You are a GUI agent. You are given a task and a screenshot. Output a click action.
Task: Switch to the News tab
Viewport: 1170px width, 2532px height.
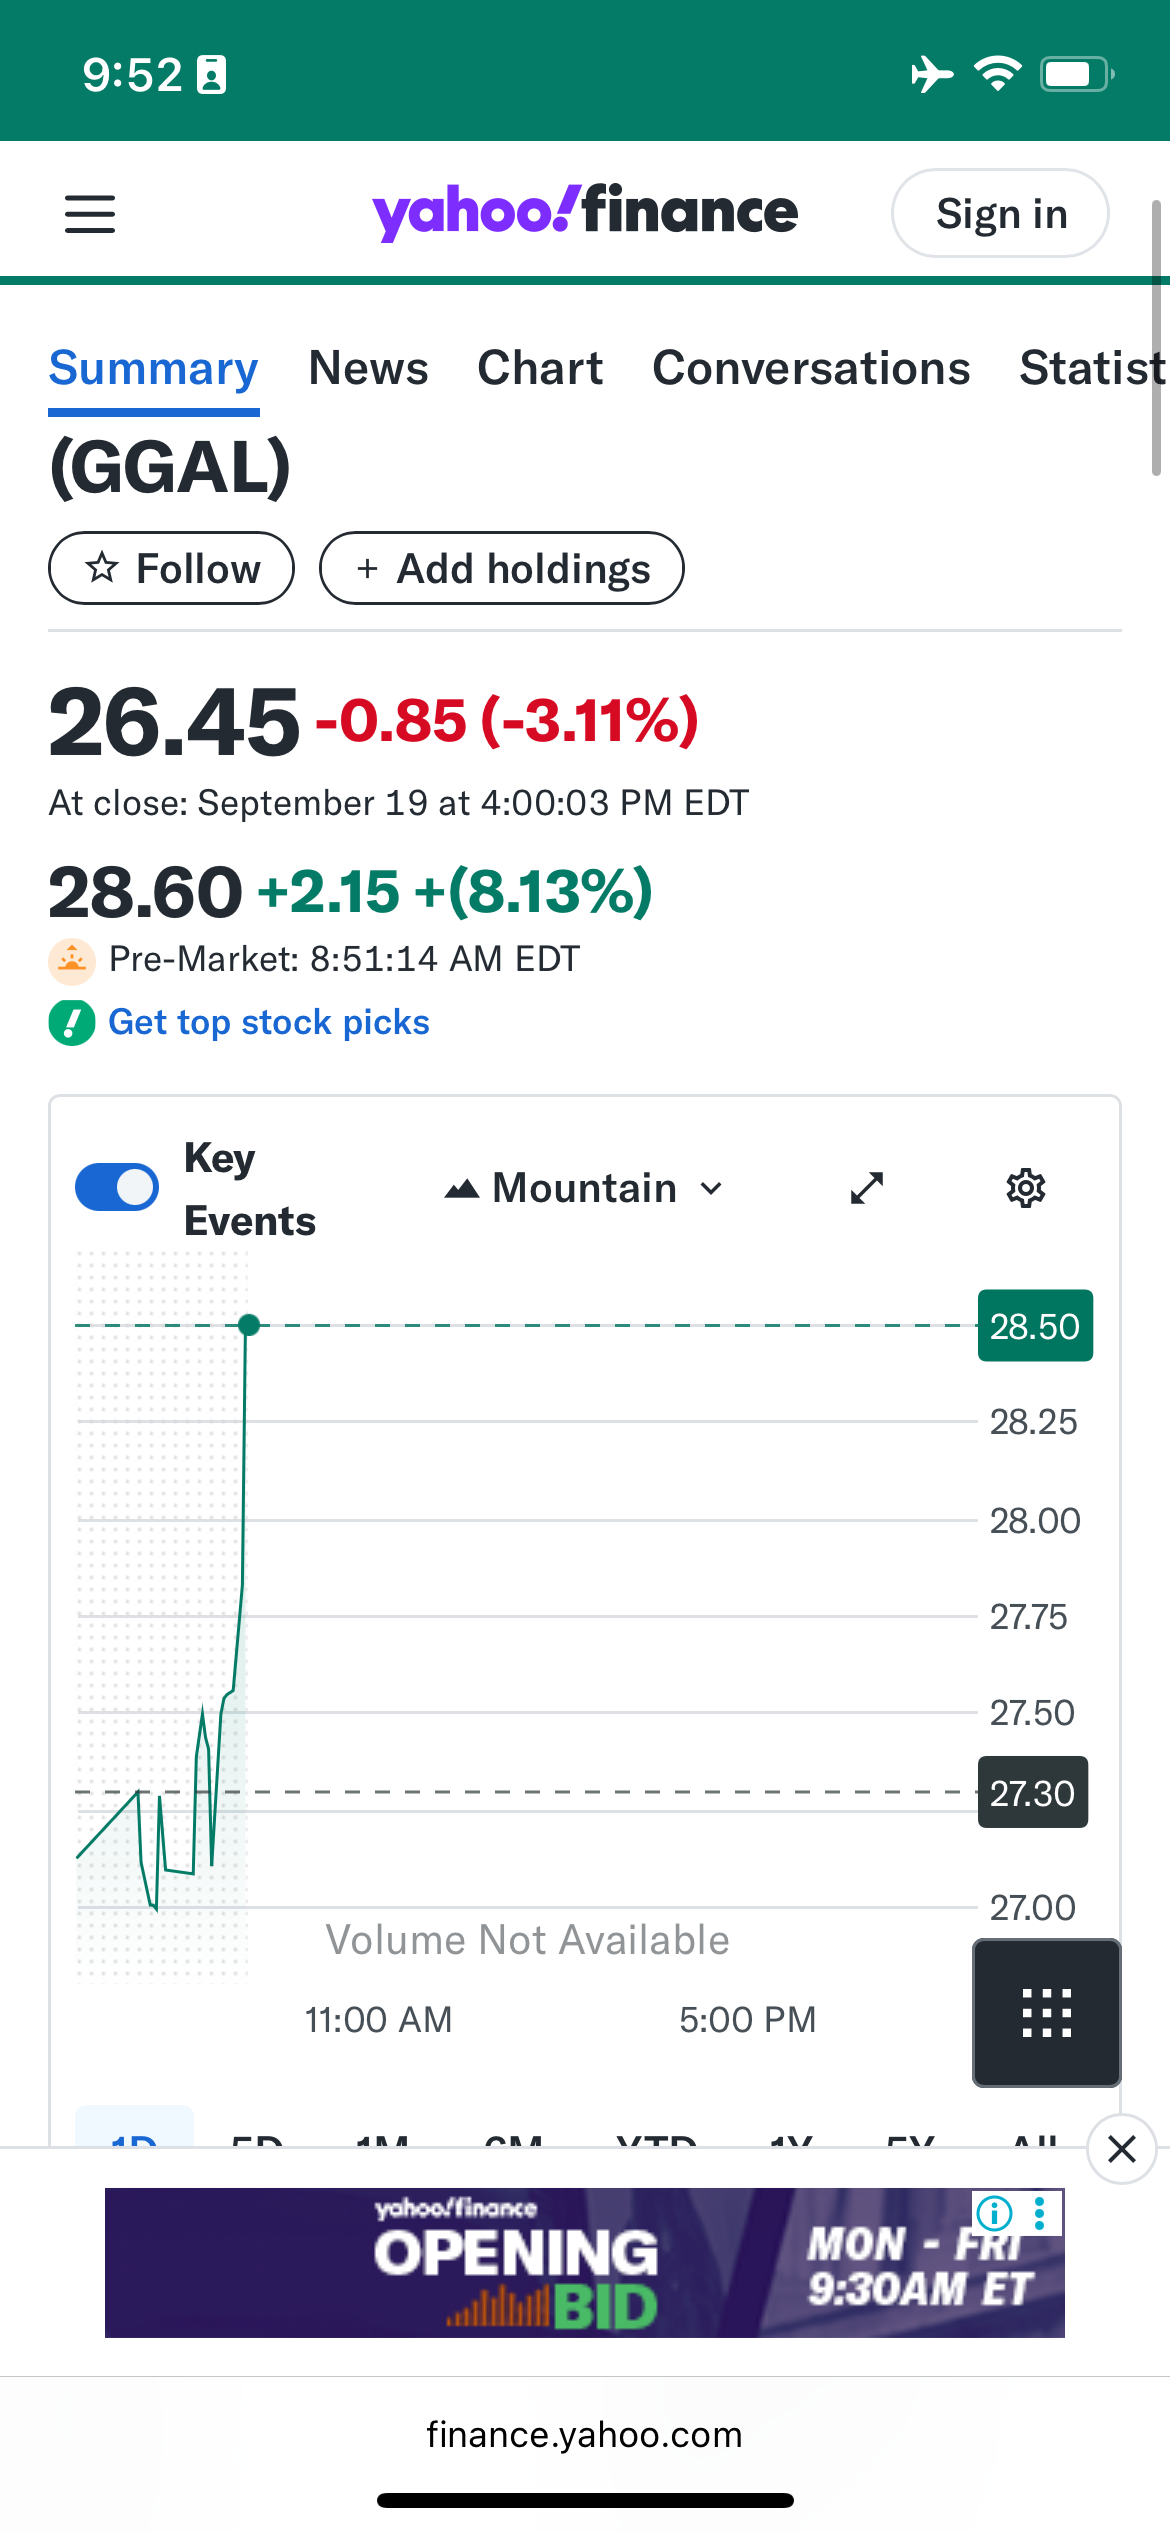point(368,368)
